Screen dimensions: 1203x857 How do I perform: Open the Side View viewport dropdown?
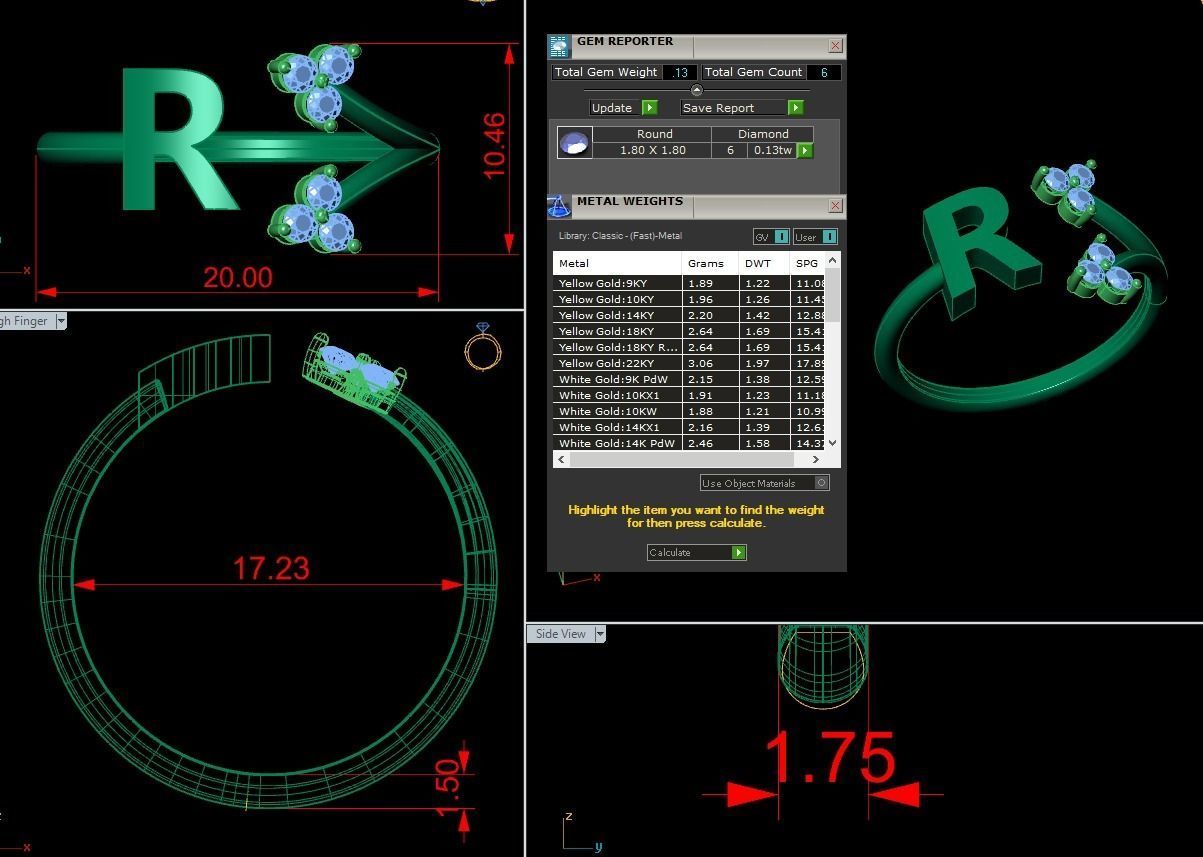[600, 634]
